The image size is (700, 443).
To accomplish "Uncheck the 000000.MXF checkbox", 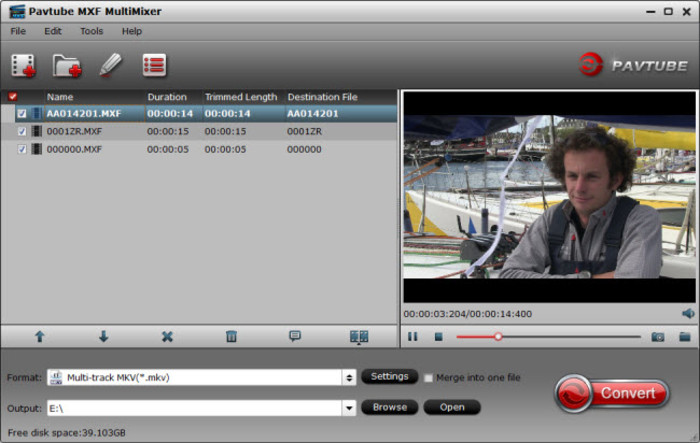I will pyautogui.click(x=21, y=149).
